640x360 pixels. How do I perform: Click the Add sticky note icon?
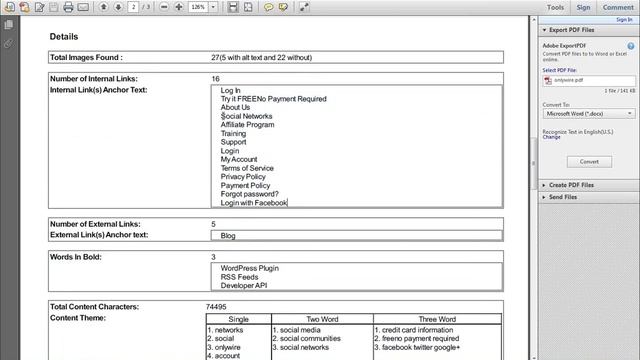pyautogui.click(x=268, y=7)
